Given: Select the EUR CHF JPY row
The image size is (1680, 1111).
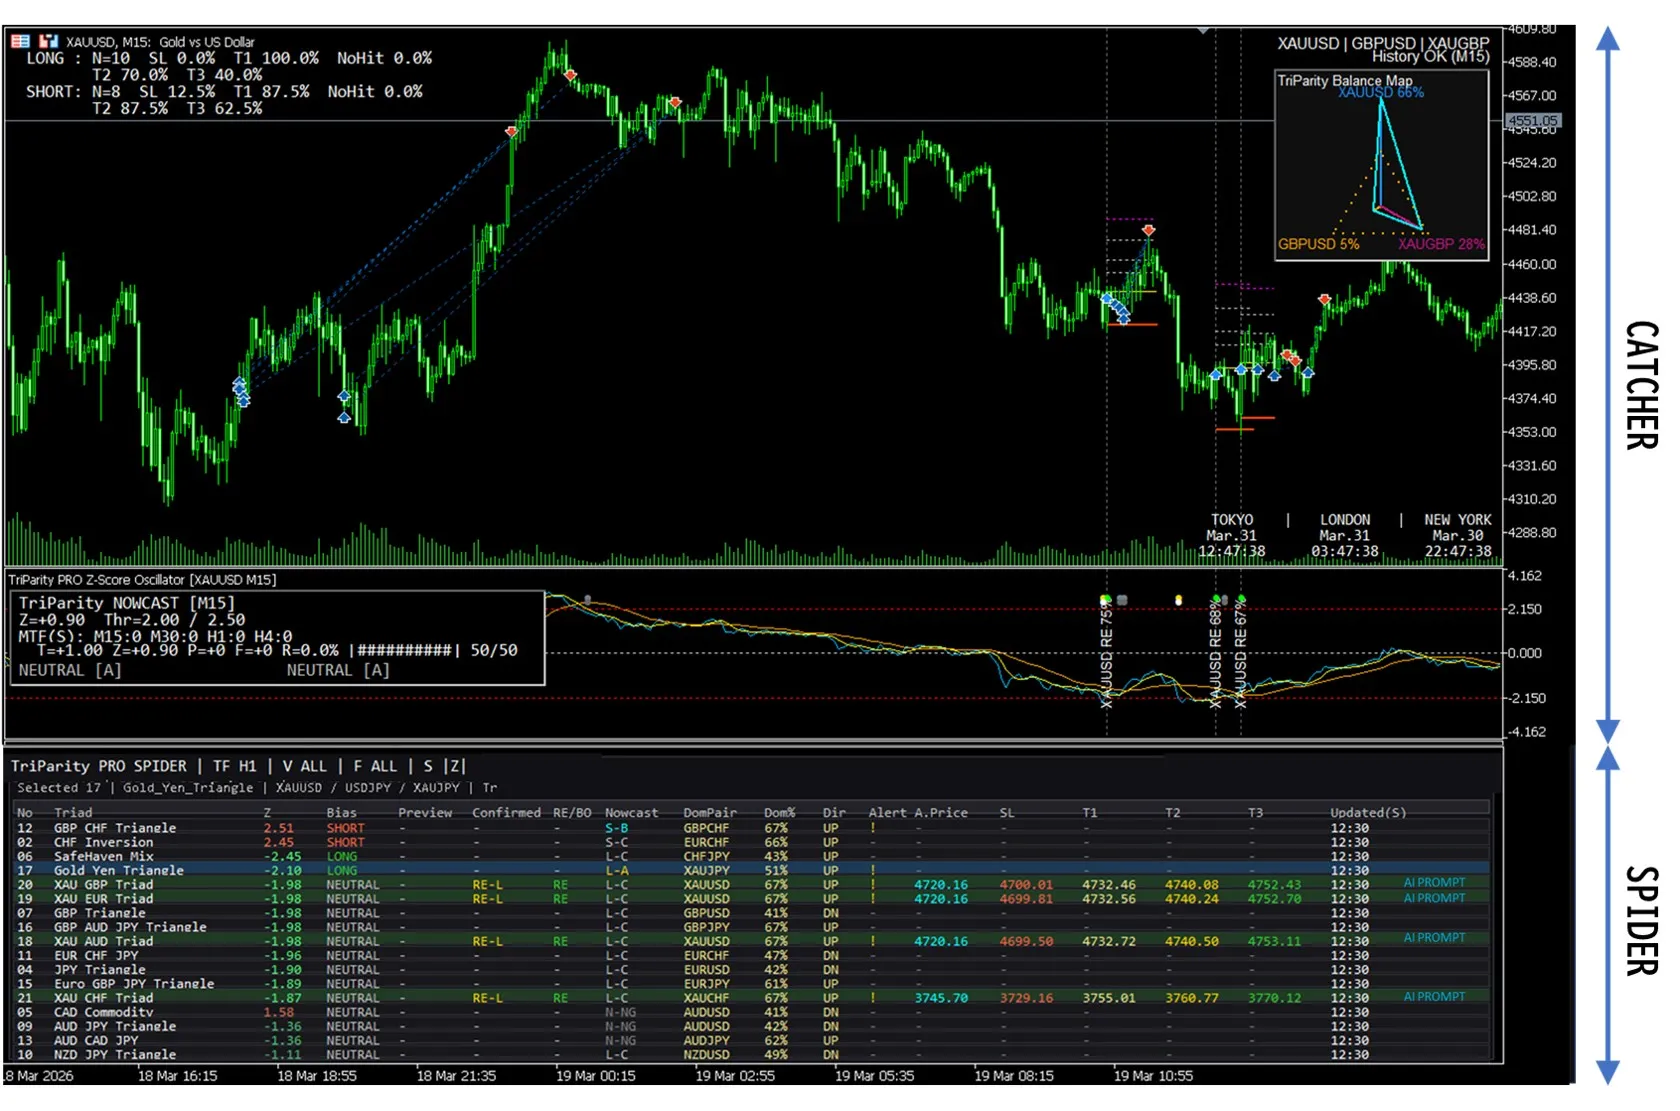Looking at the screenshot, I should [x=750, y=955].
